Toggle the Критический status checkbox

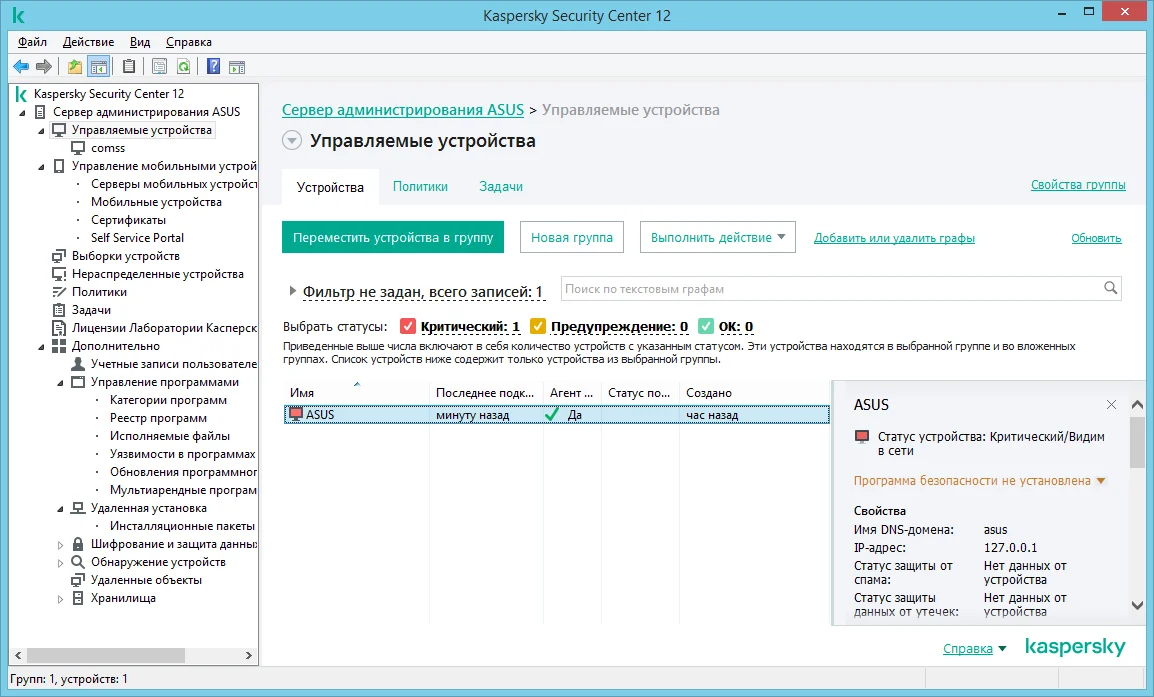click(408, 326)
